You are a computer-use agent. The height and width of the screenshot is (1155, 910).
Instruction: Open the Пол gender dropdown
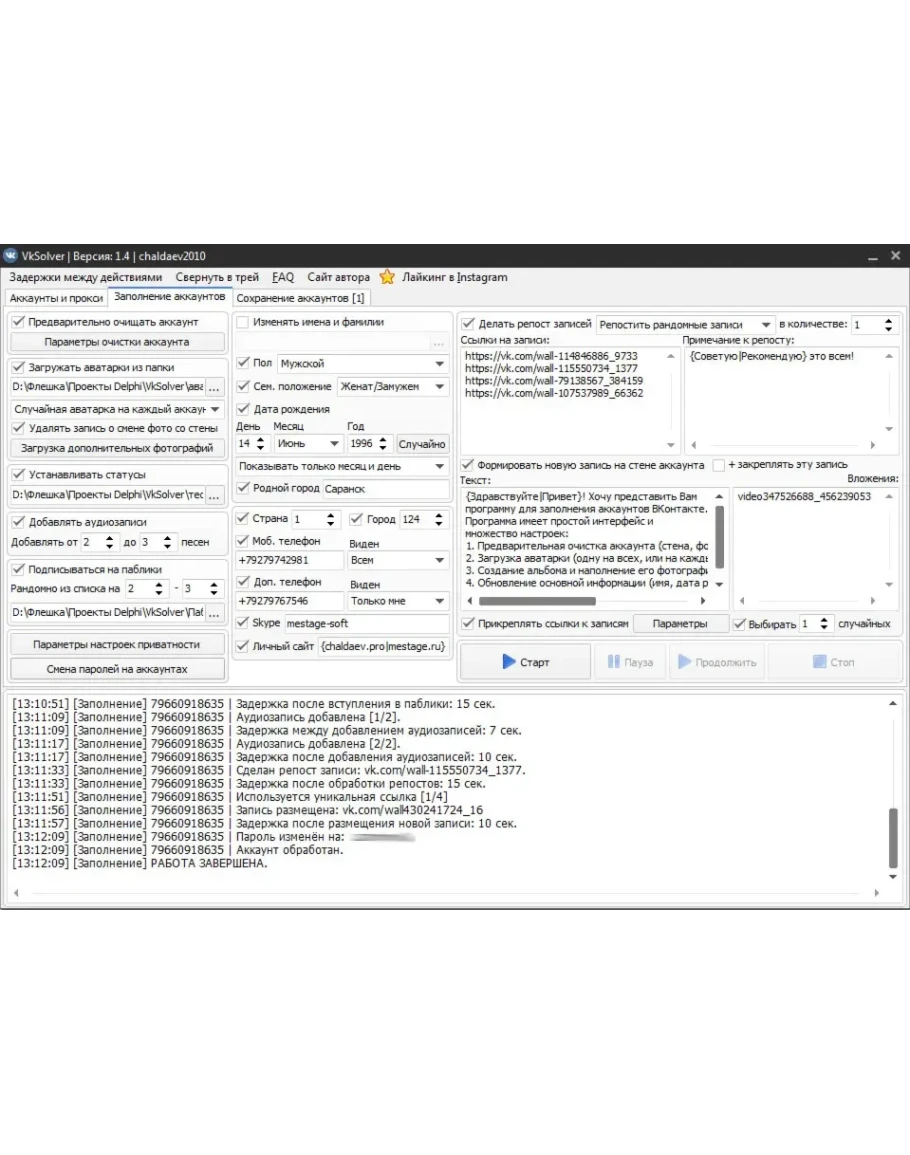coord(363,363)
